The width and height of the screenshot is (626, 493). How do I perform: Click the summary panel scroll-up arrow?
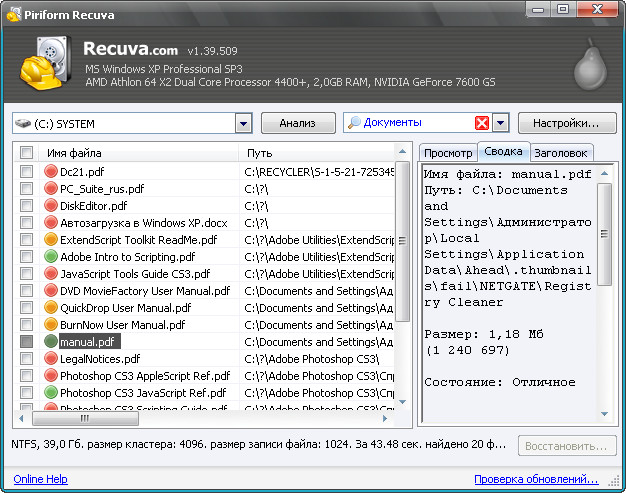click(604, 173)
